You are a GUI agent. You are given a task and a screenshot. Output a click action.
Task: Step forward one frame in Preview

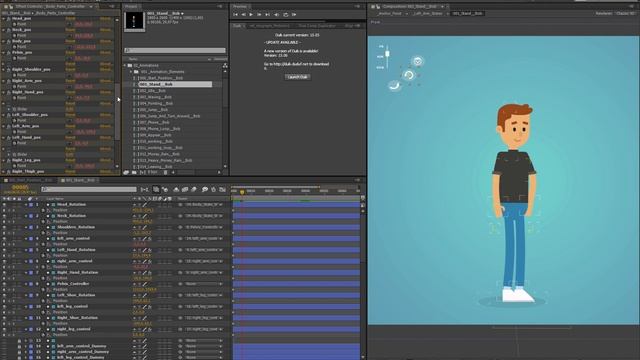tap(259, 14)
